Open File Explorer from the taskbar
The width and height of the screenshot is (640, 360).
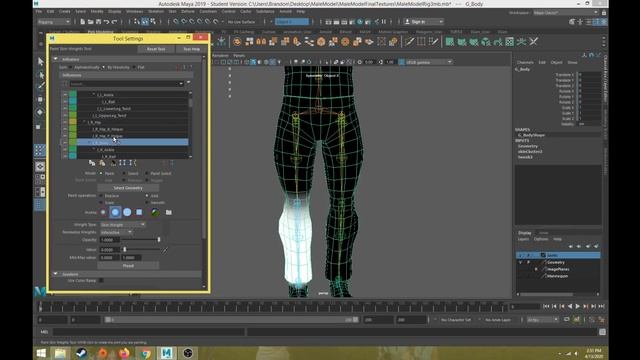[x=60, y=353]
